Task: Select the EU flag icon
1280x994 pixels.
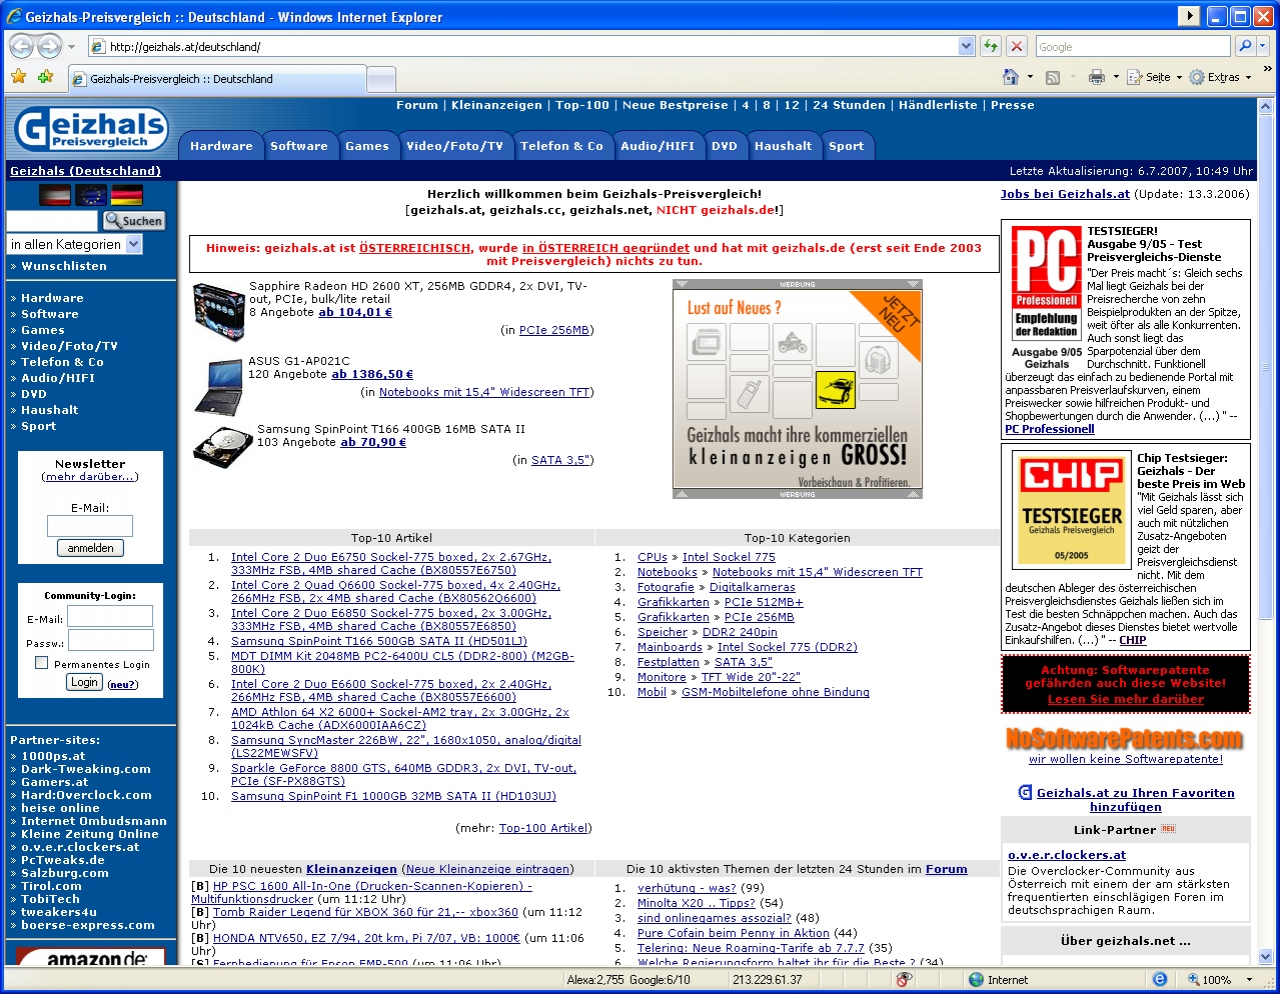Action: [90, 195]
